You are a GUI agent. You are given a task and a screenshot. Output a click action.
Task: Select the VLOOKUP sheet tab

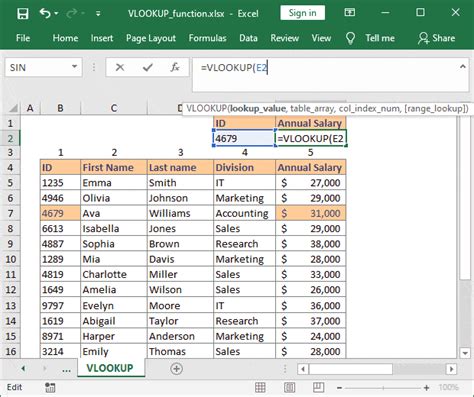pyautogui.click(x=110, y=368)
